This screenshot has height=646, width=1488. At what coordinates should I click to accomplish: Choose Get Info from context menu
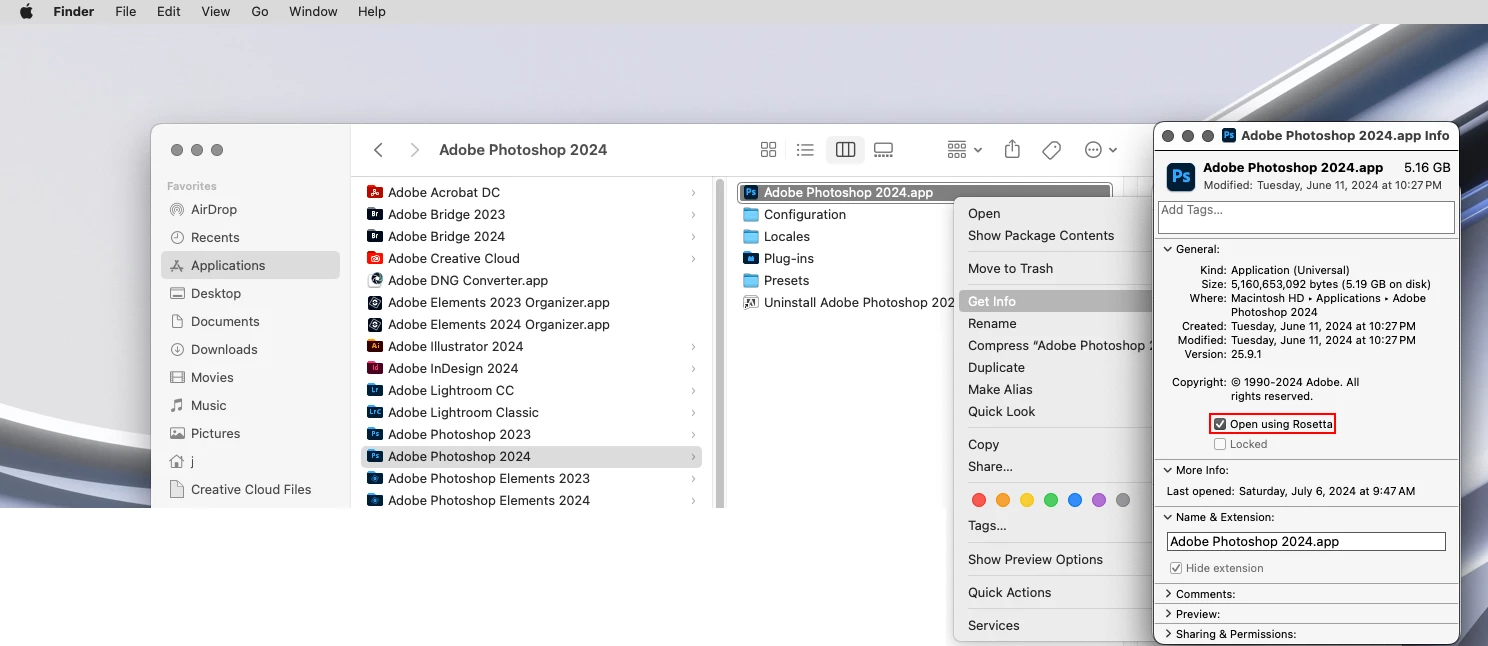(x=1055, y=301)
